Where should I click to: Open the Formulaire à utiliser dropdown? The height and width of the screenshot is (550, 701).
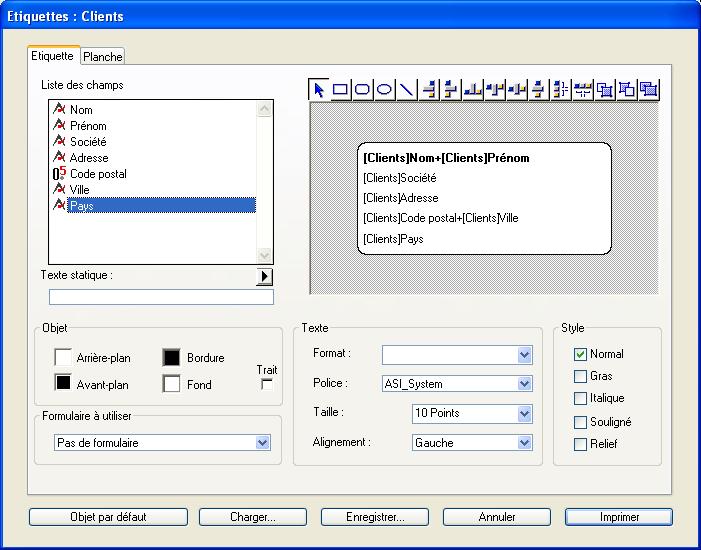click(x=263, y=442)
